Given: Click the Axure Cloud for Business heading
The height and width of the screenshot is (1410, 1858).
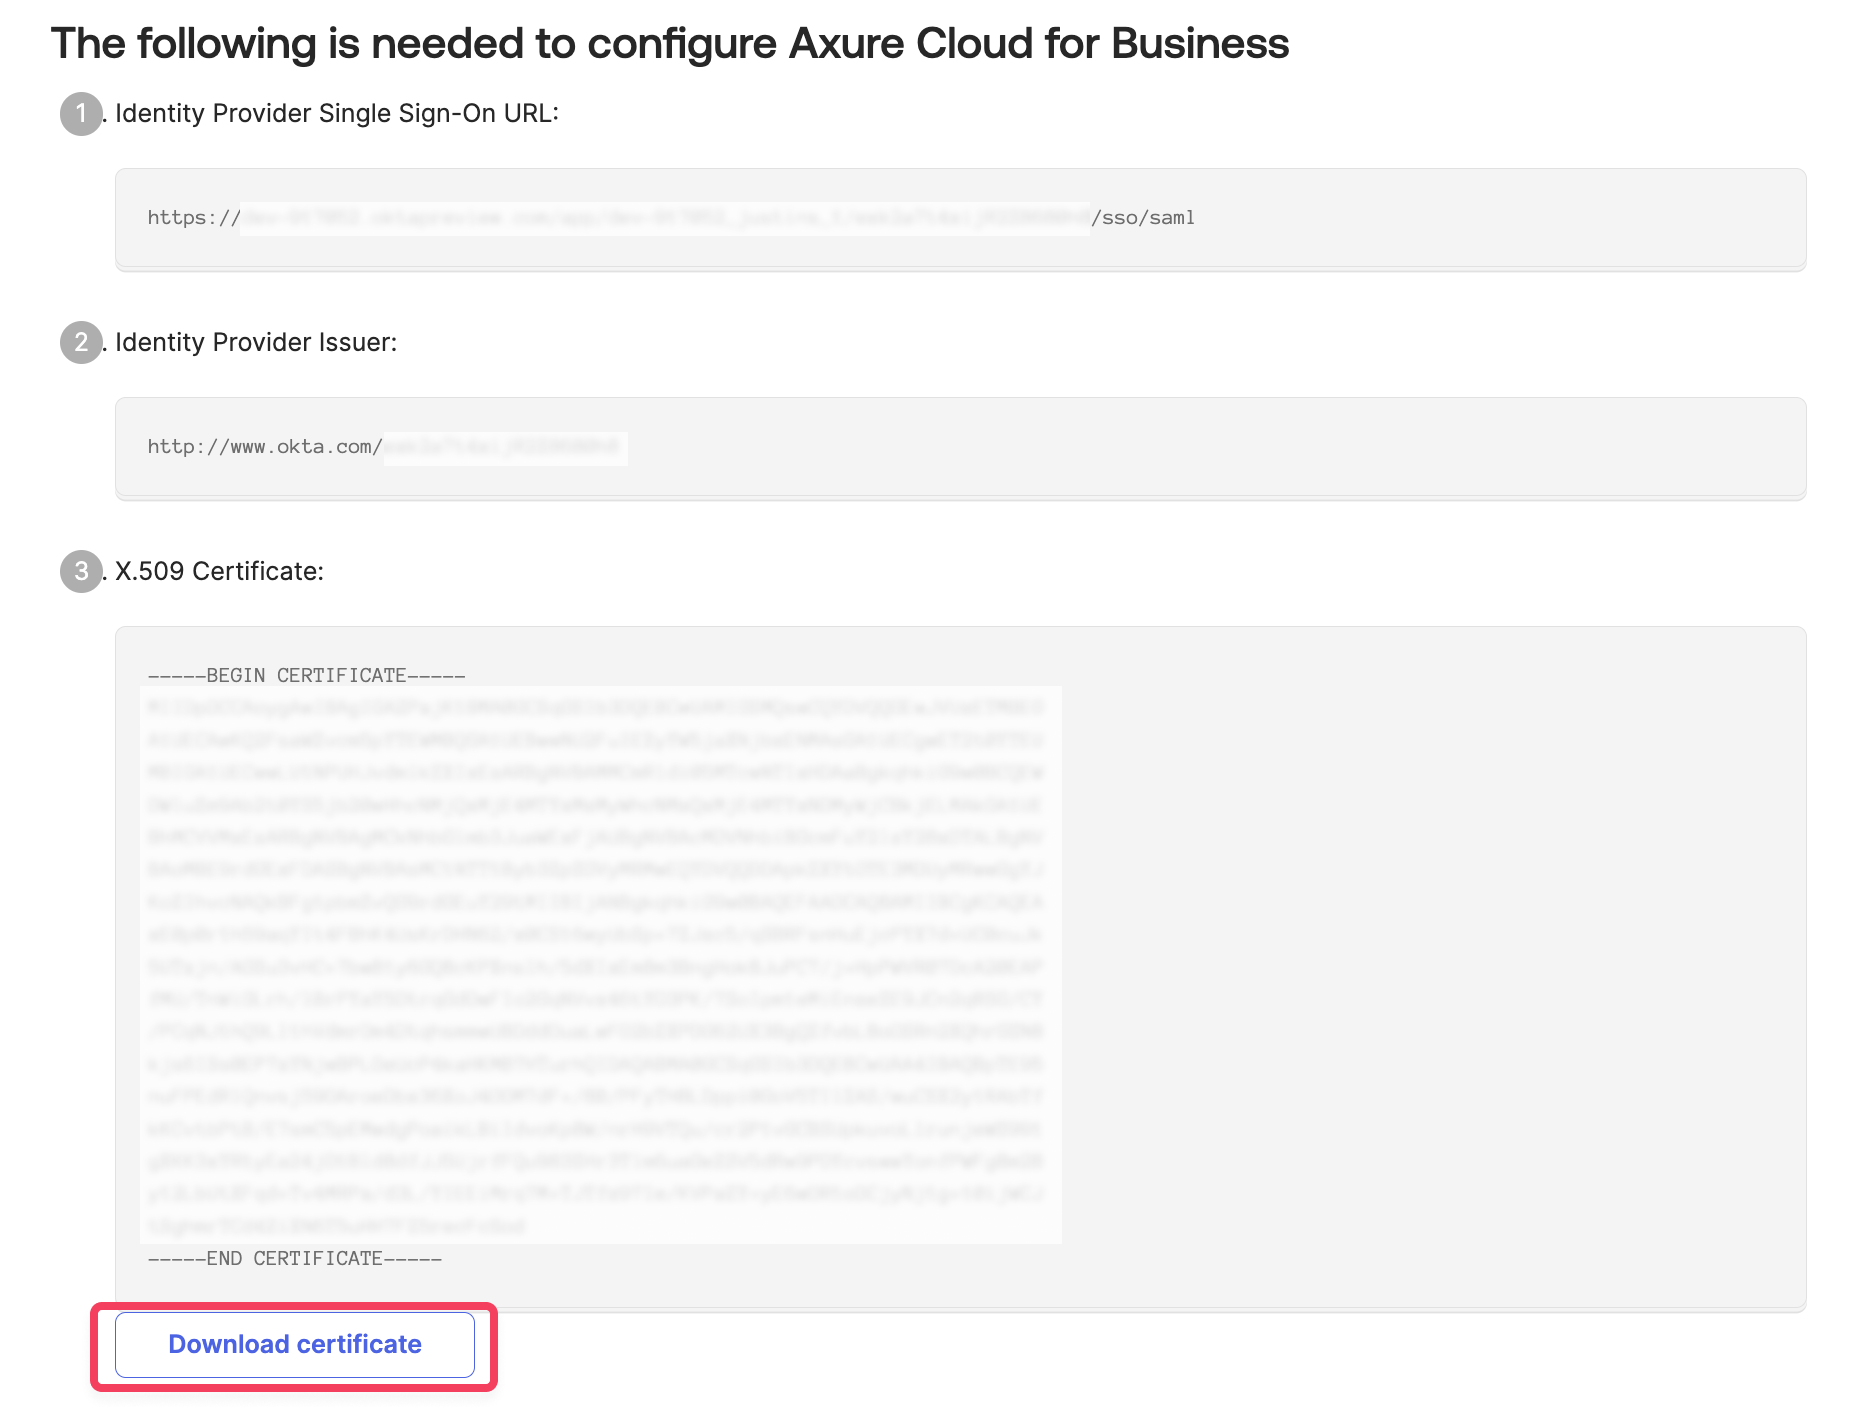Looking at the screenshot, I should click(x=670, y=44).
